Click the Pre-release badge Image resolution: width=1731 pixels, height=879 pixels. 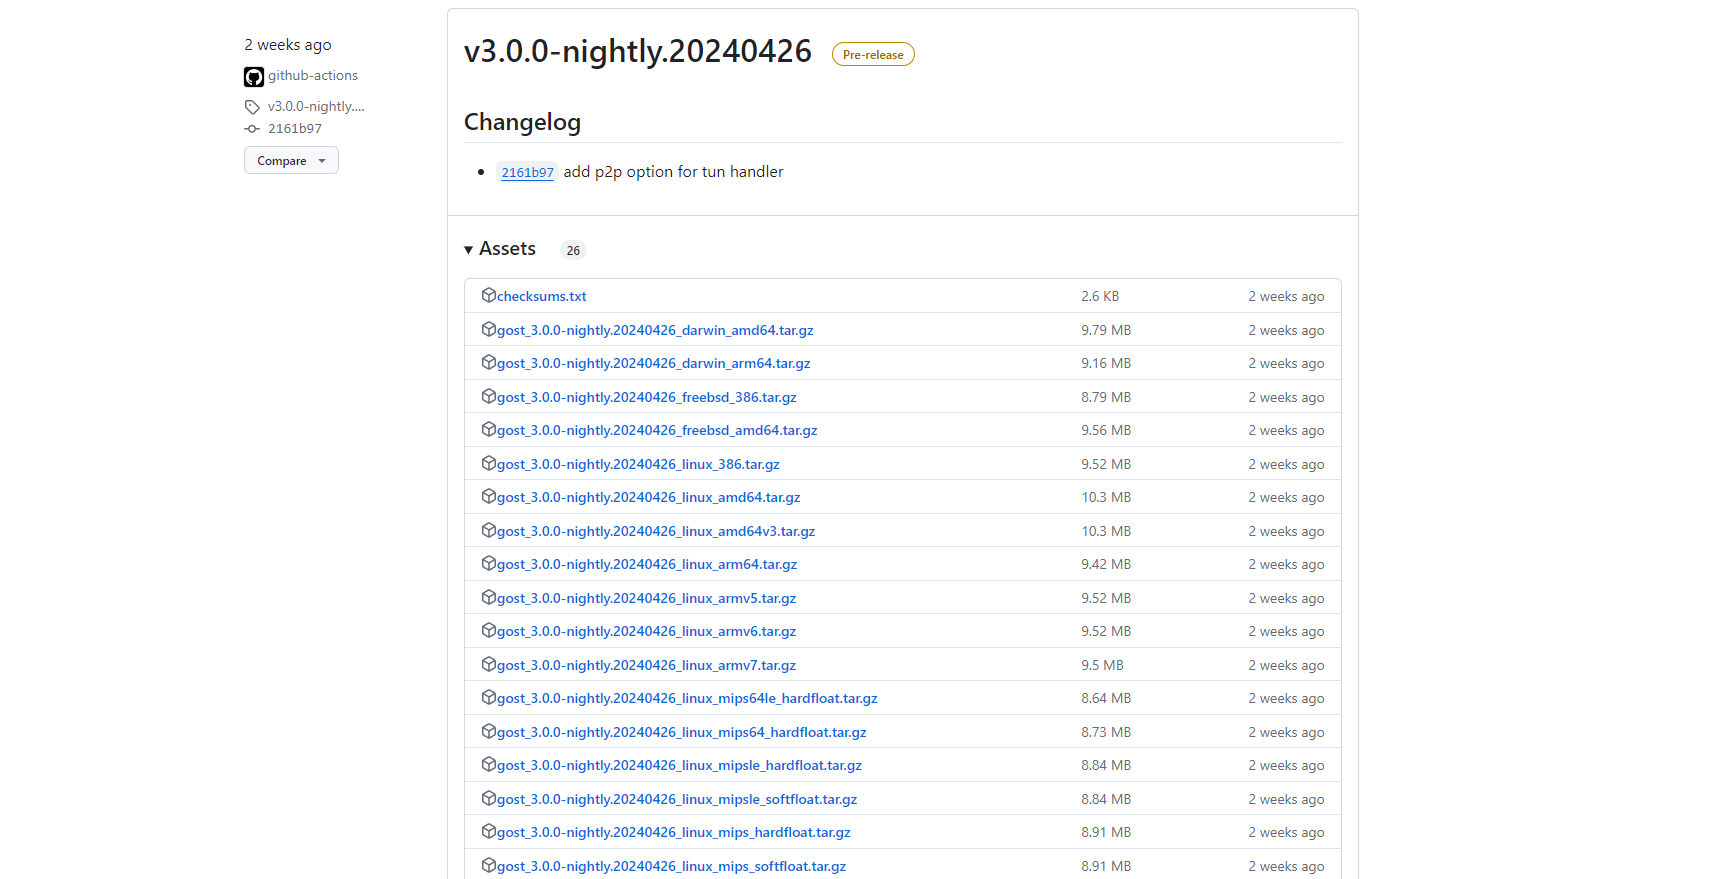pos(873,55)
